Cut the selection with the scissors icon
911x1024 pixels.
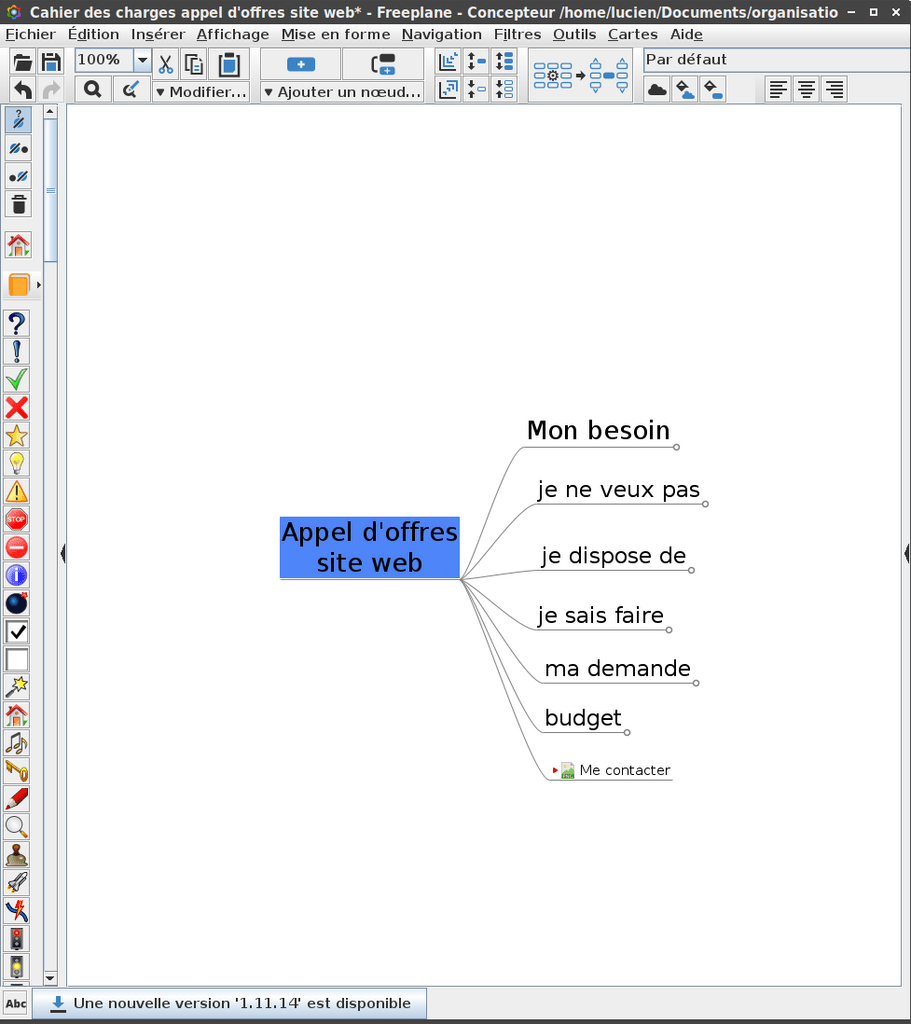165,63
